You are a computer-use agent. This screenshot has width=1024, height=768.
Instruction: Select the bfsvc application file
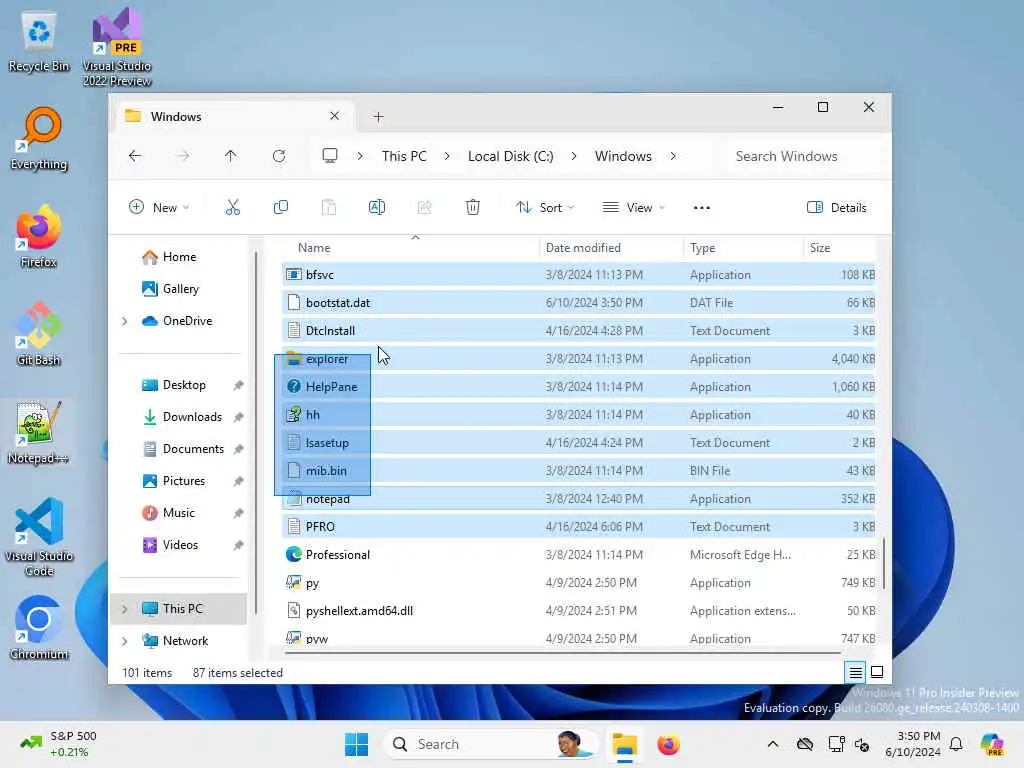click(x=579, y=274)
